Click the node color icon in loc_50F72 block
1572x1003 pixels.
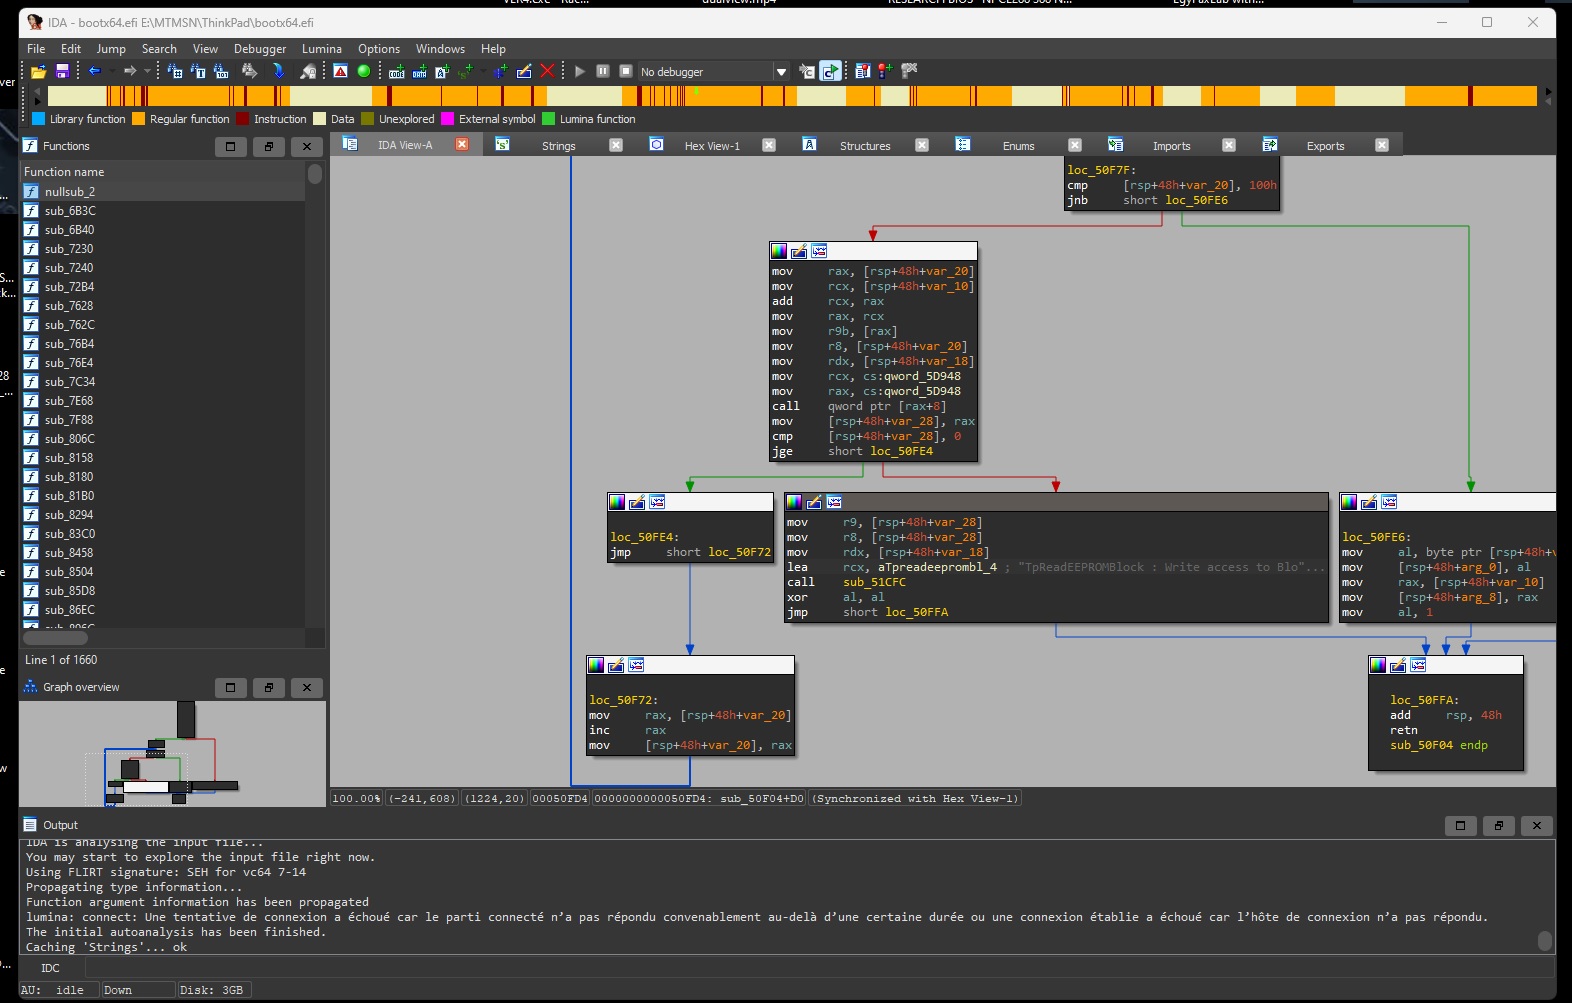596,666
